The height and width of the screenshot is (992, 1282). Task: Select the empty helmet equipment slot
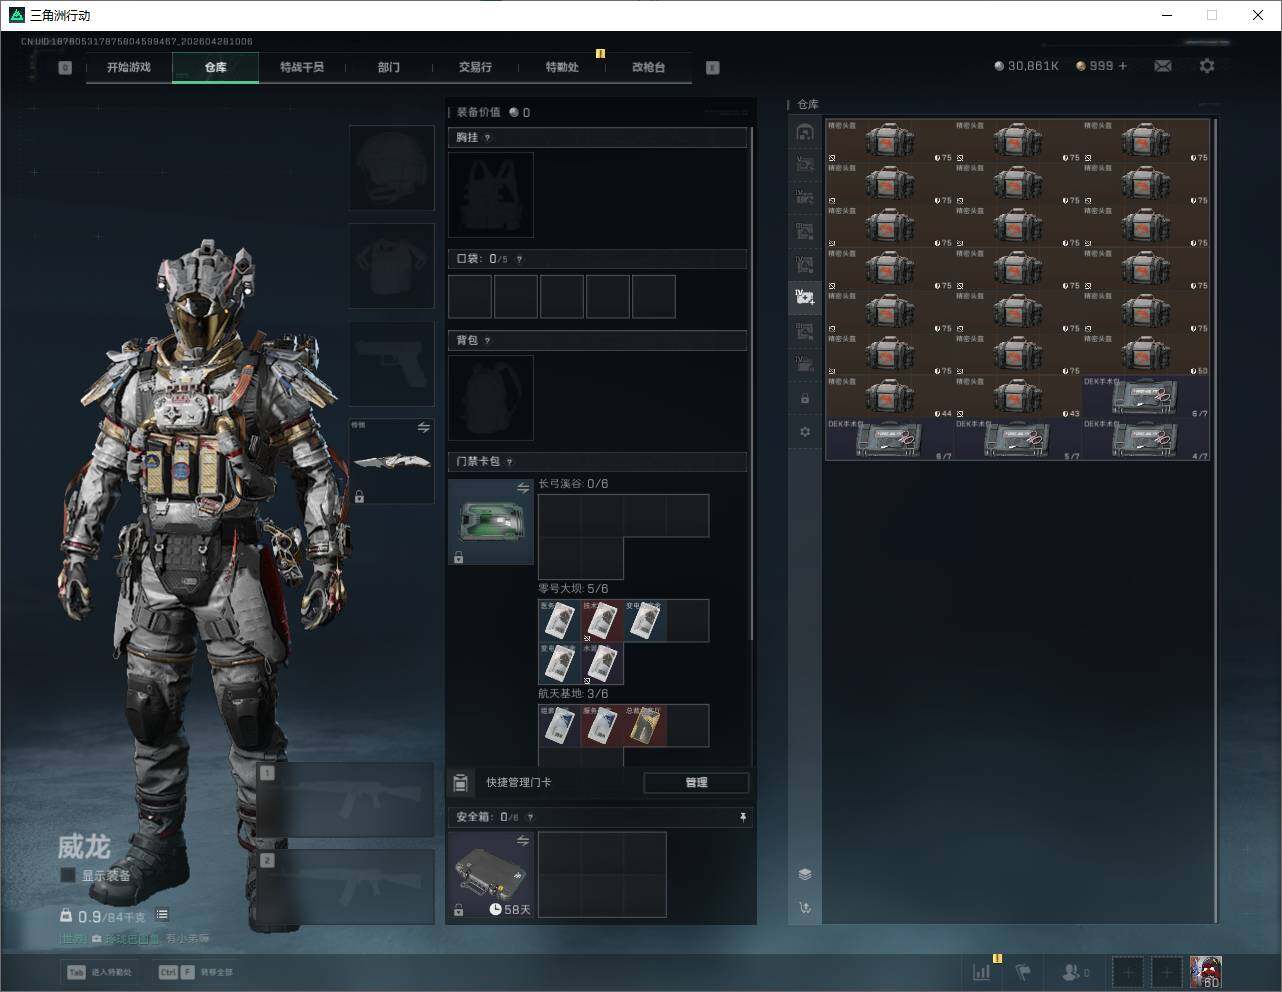pos(391,168)
